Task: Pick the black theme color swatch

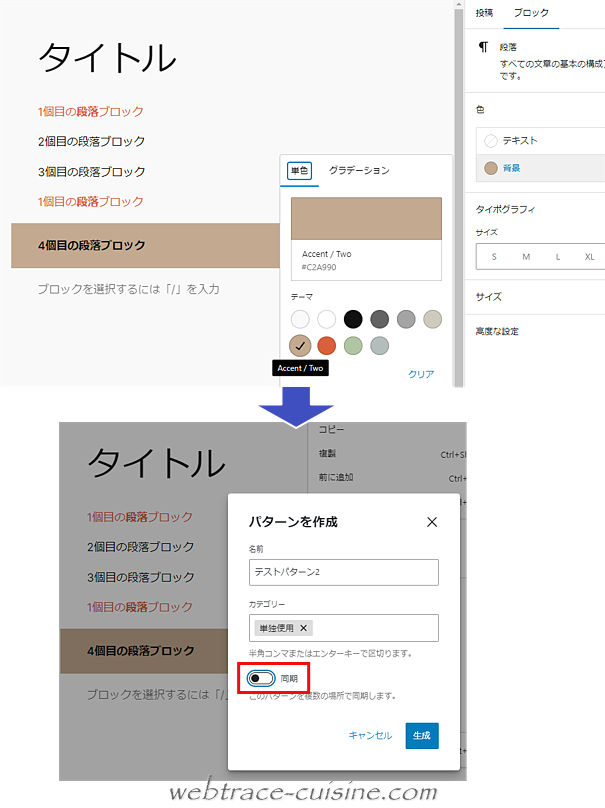Action: 353,319
